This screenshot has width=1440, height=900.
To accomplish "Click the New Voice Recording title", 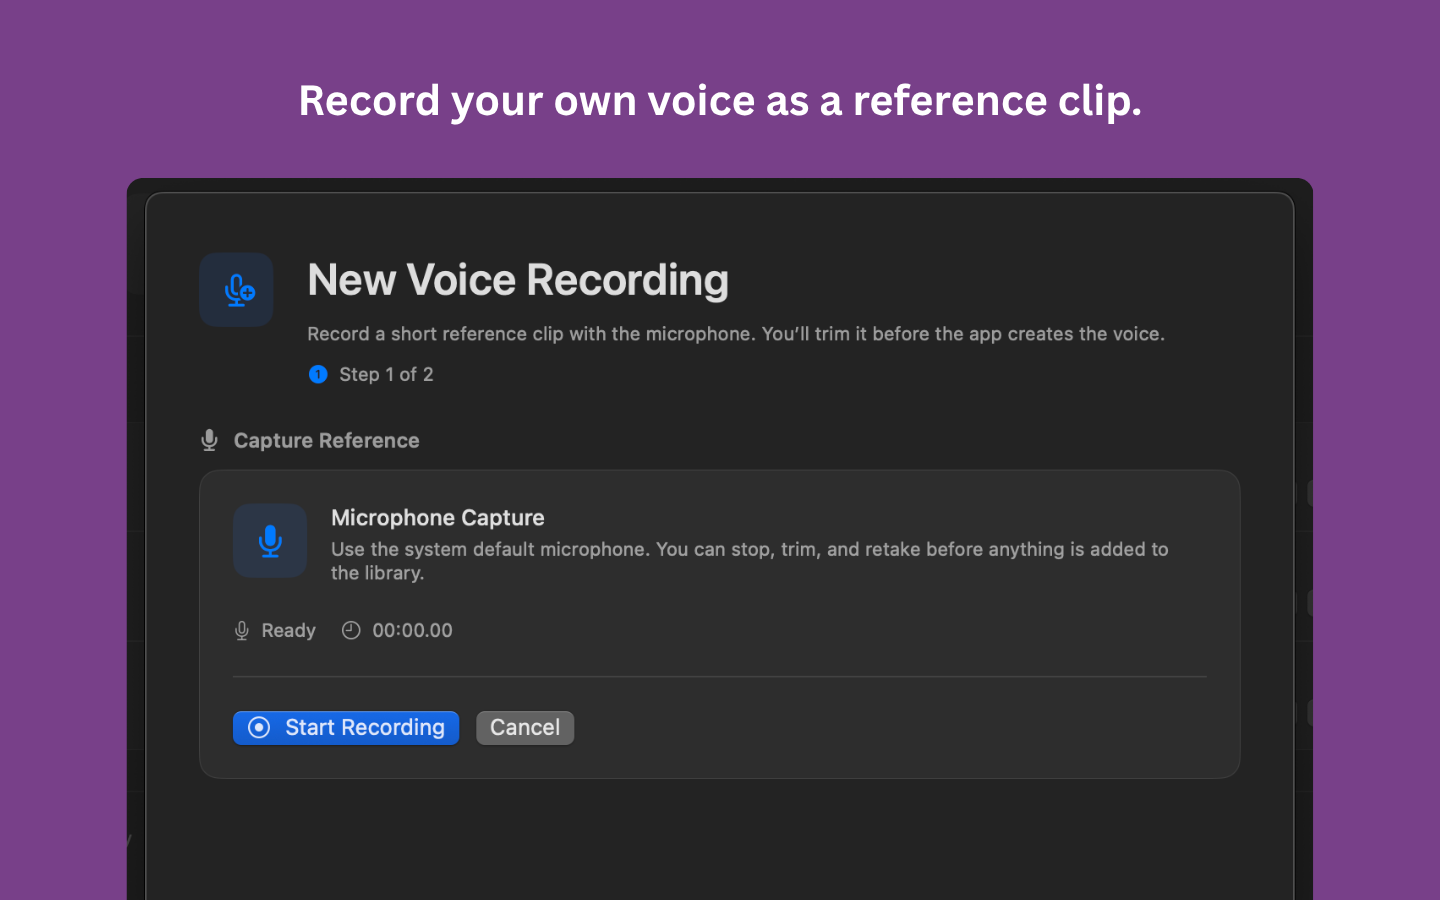I will click(517, 280).
